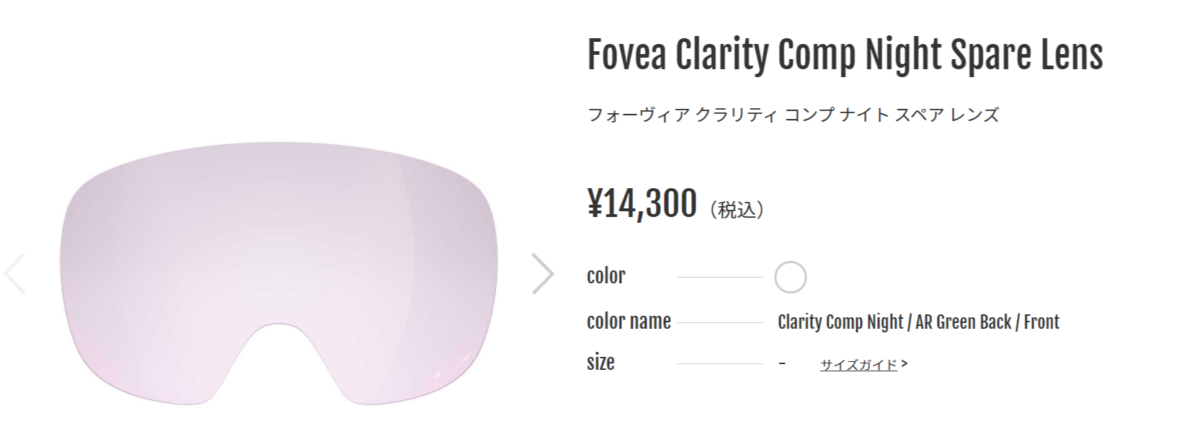Screen dimensions: 1200x429
Task: Open the サイズガイド size guide link
Action: coord(858,365)
